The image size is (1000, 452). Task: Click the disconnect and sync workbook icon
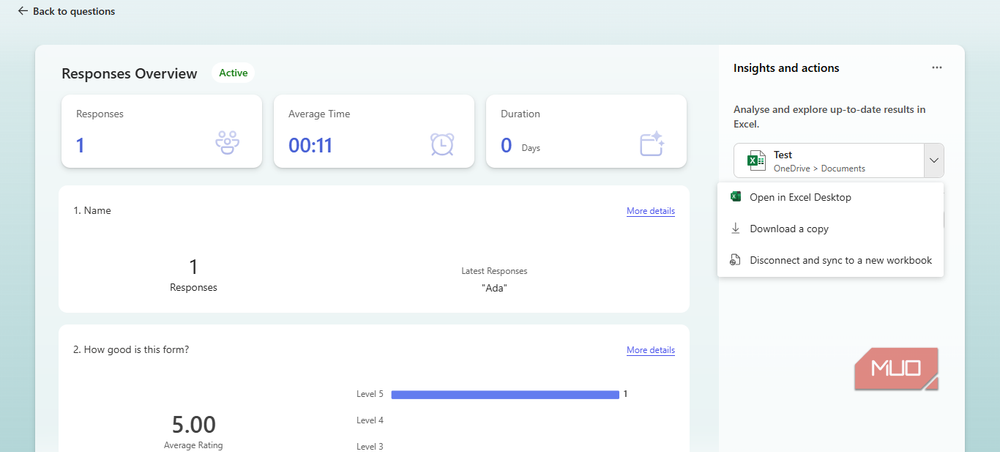click(735, 260)
